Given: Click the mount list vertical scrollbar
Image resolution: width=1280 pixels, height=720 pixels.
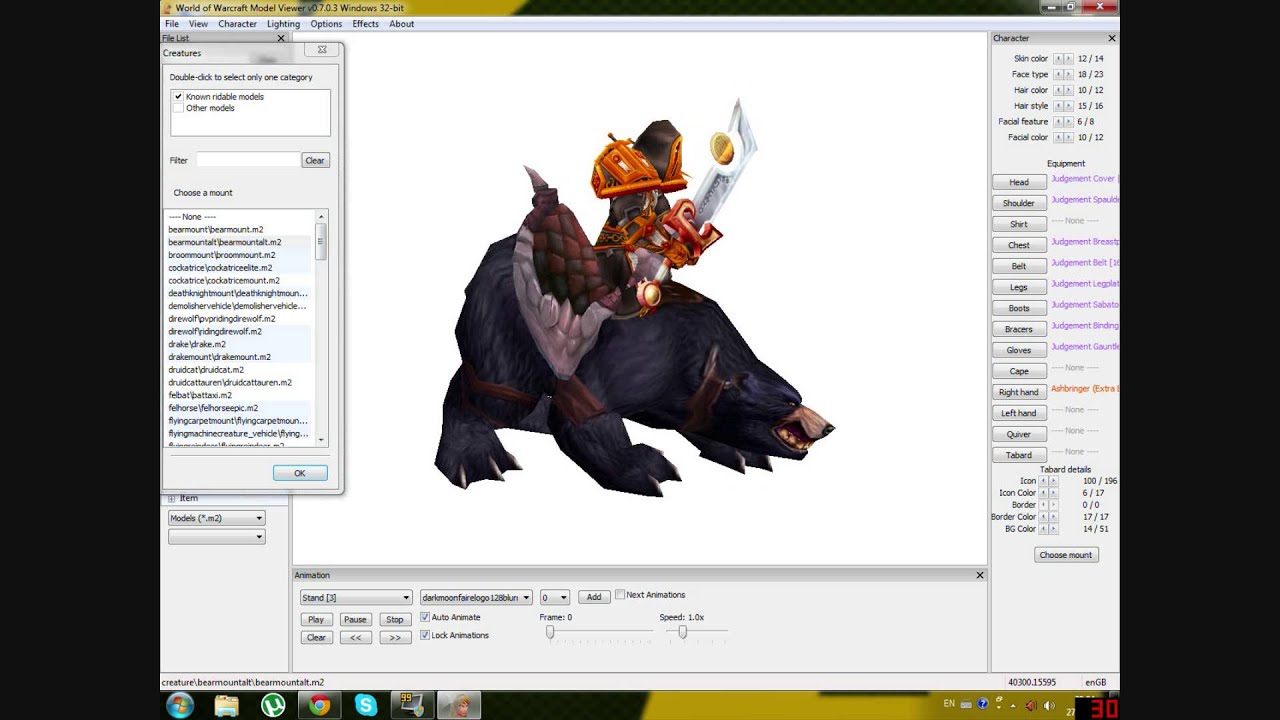Looking at the screenshot, I should pyautogui.click(x=321, y=328).
